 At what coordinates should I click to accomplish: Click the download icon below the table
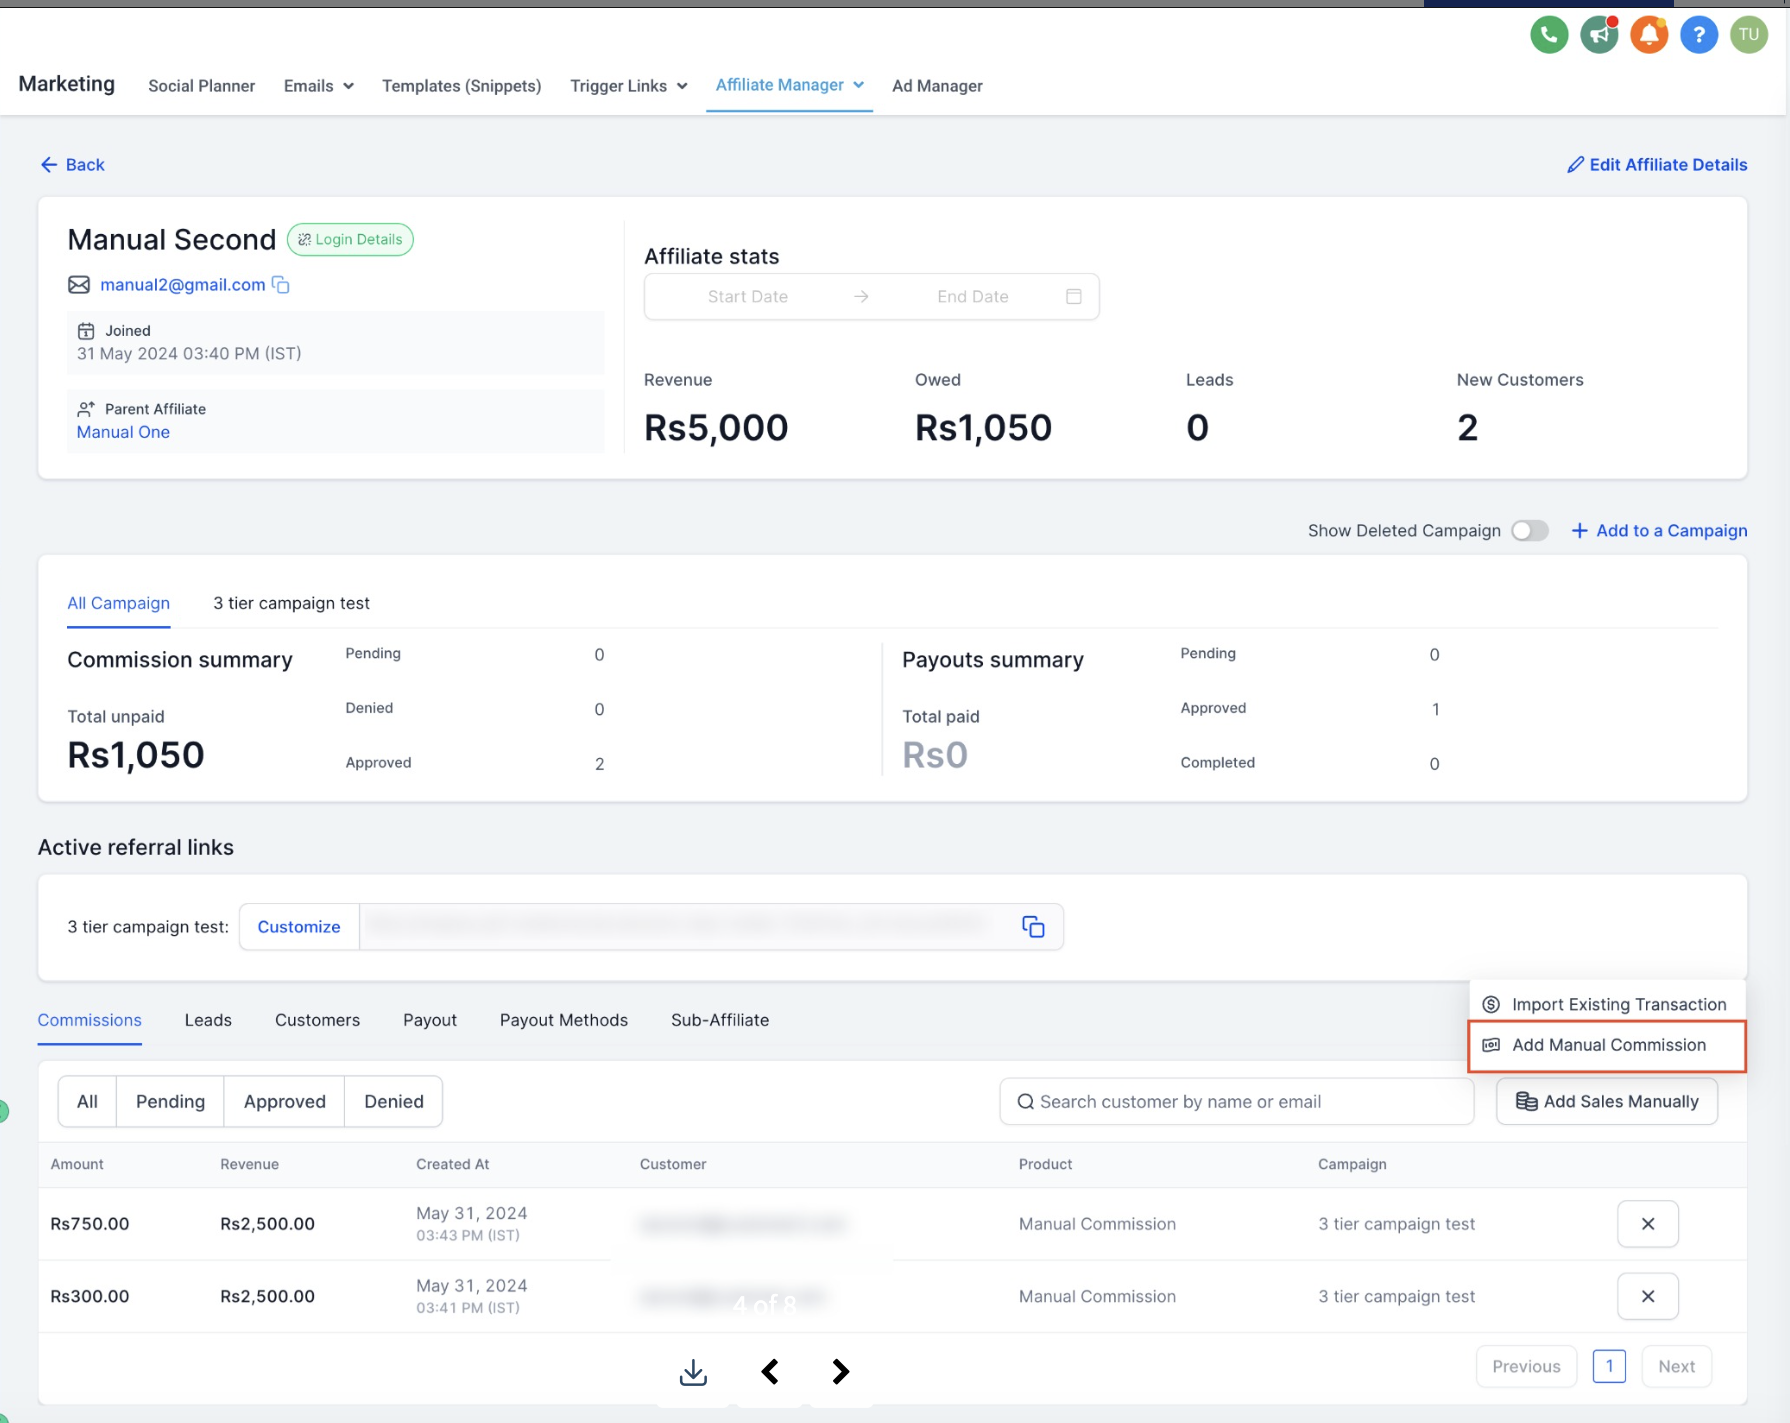click(693, 1372)
